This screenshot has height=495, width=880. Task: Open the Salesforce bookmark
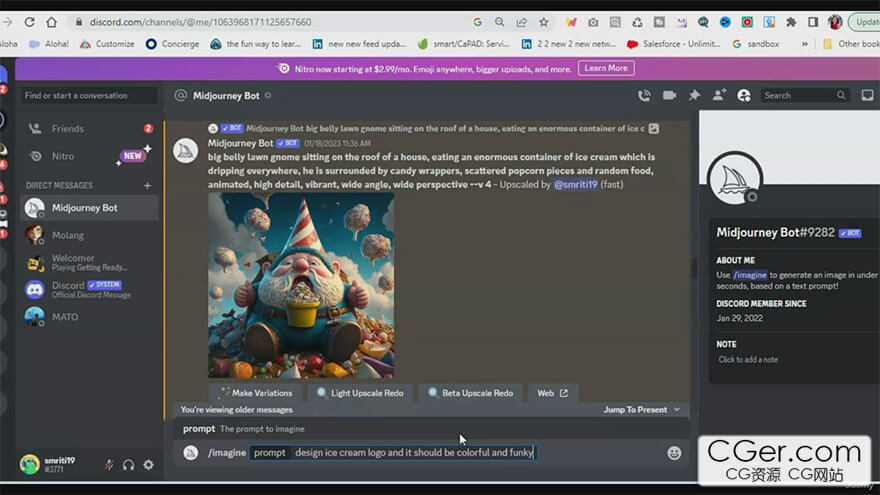tap(674, 44)
